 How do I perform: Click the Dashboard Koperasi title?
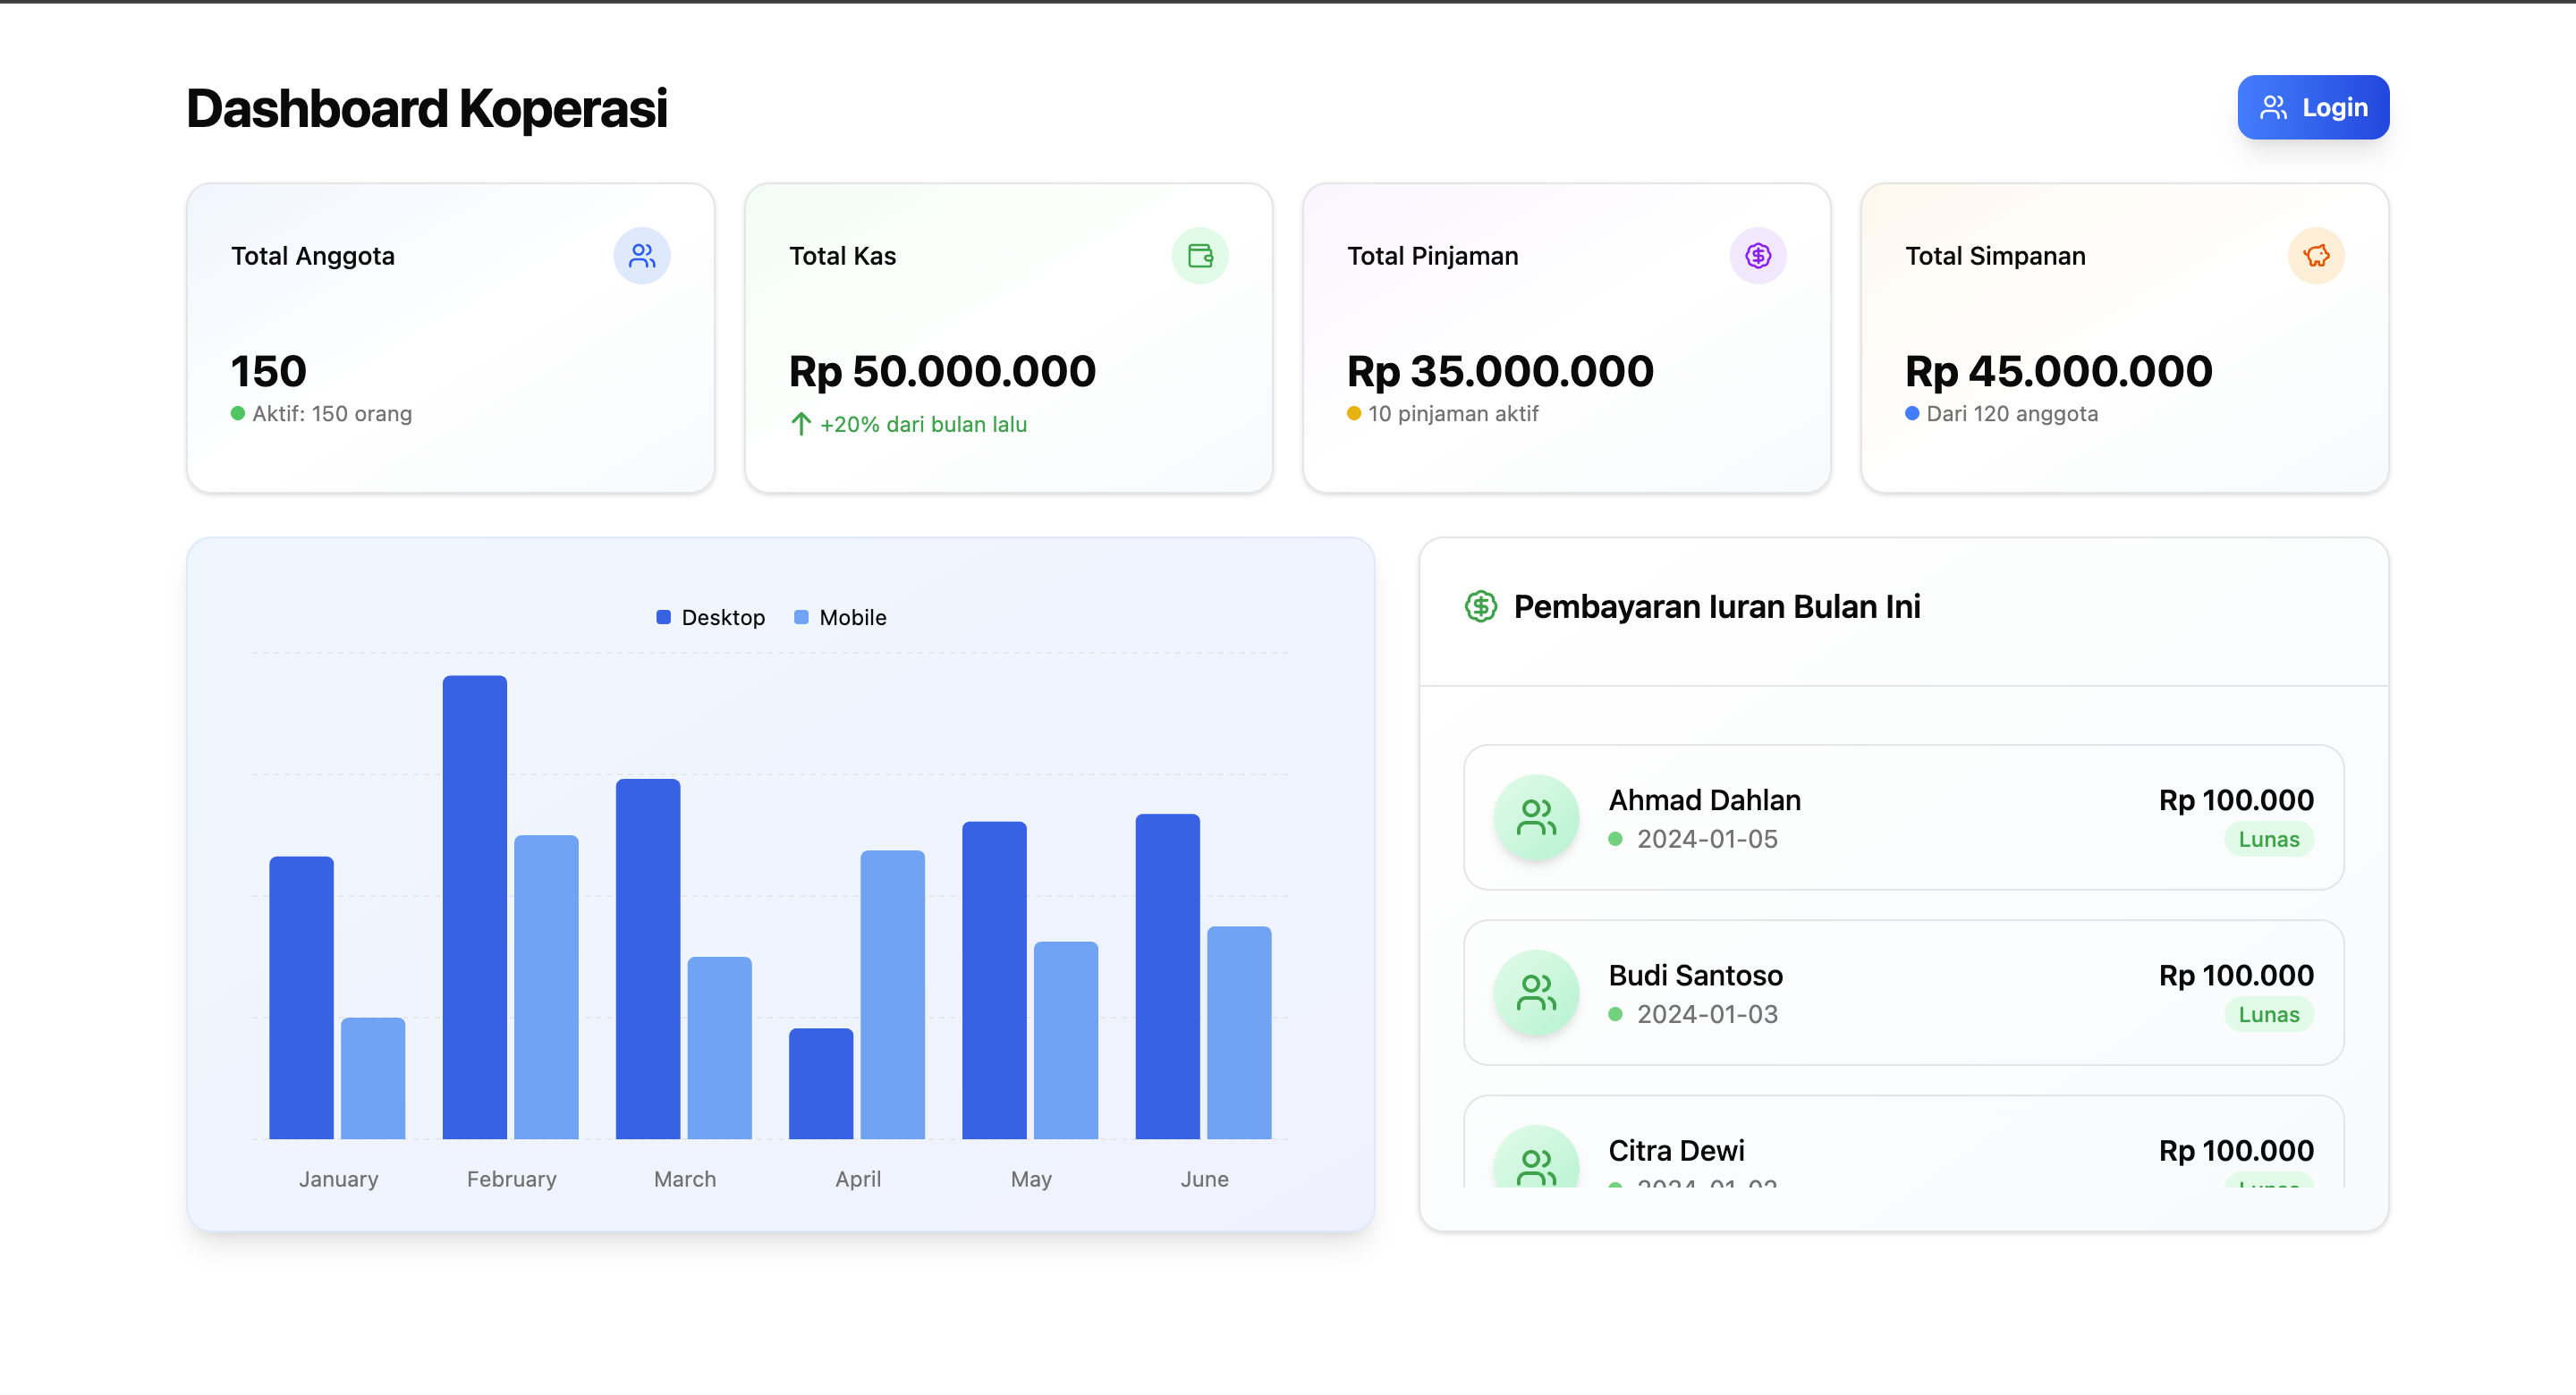(426, 108)
